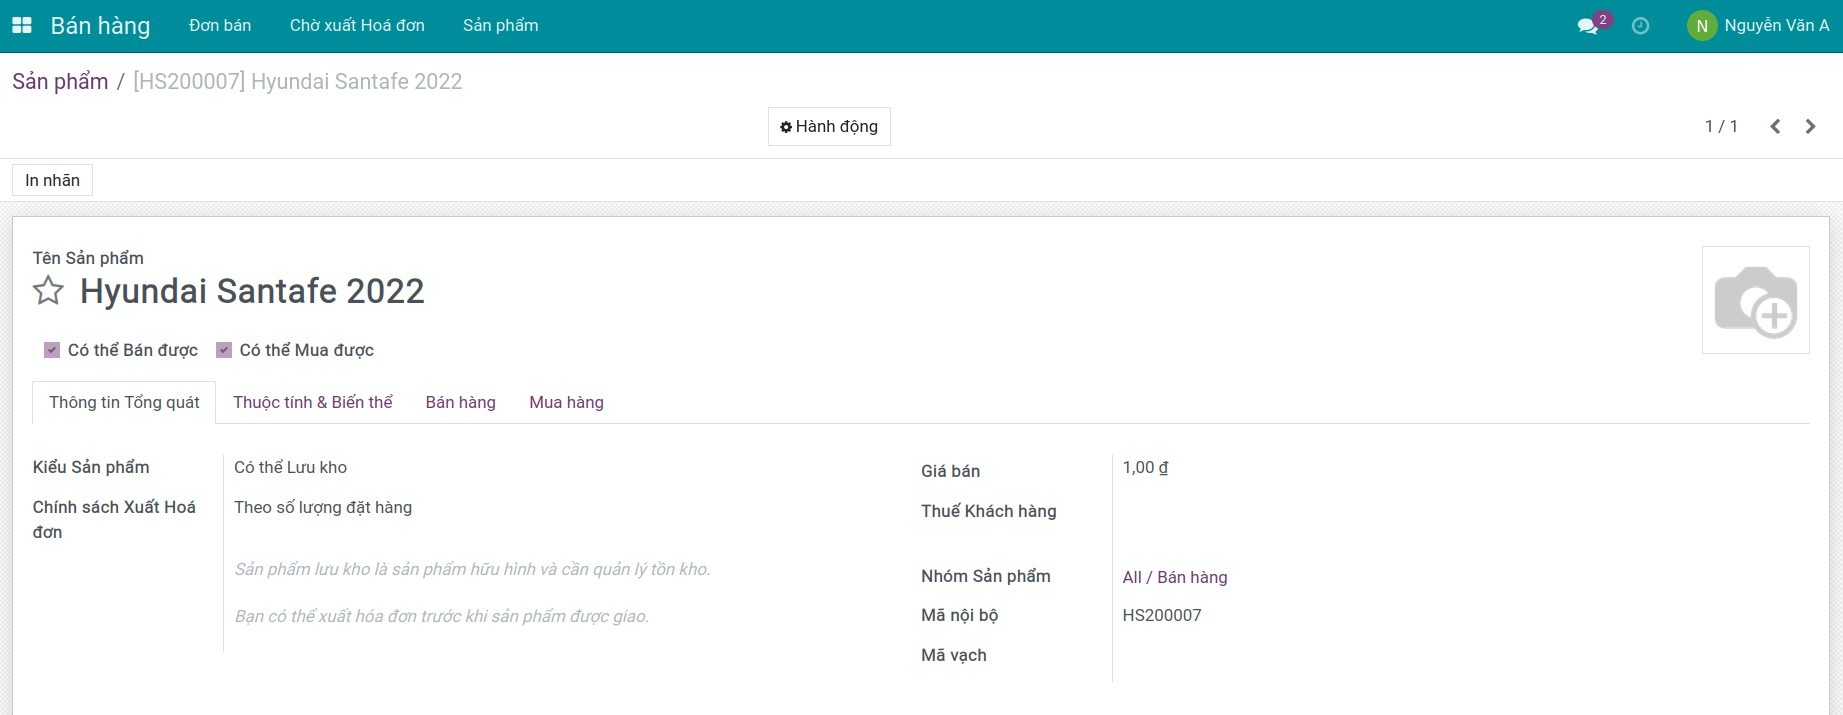The height and width of the screenshot is (715, 1843).
Task: Upload product image via camera icon
Action: (1755, 300)
